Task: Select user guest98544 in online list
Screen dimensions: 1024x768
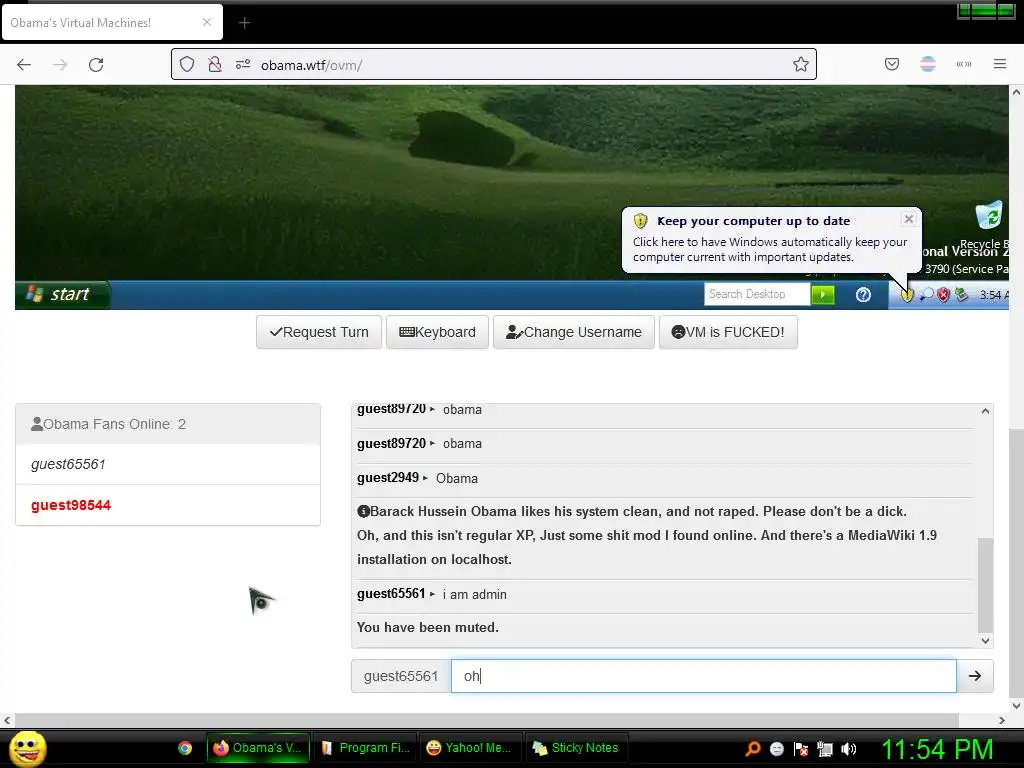Action: pos(168,505)
